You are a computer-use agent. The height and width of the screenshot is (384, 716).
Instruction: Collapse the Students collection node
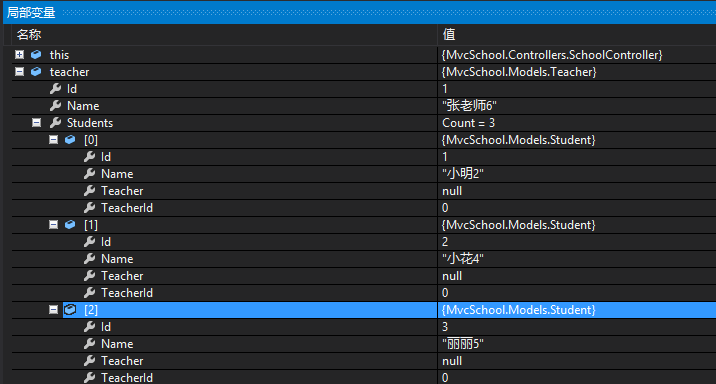click(x=37, y=123)
